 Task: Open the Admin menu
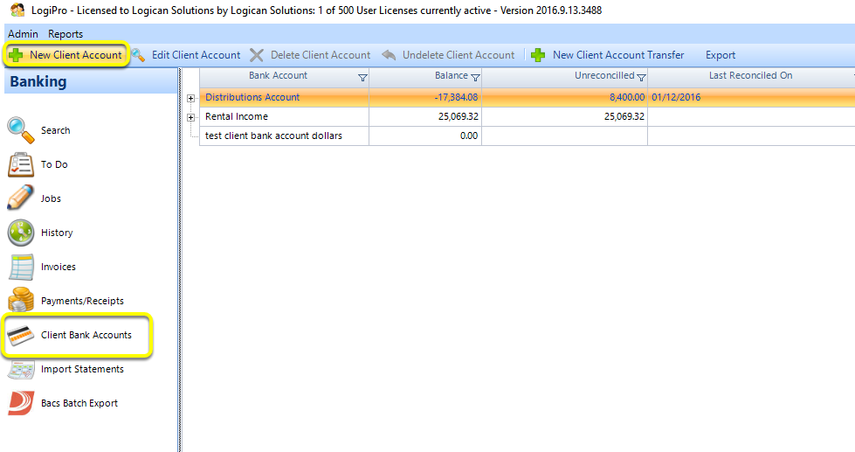[x=23, y=34]
